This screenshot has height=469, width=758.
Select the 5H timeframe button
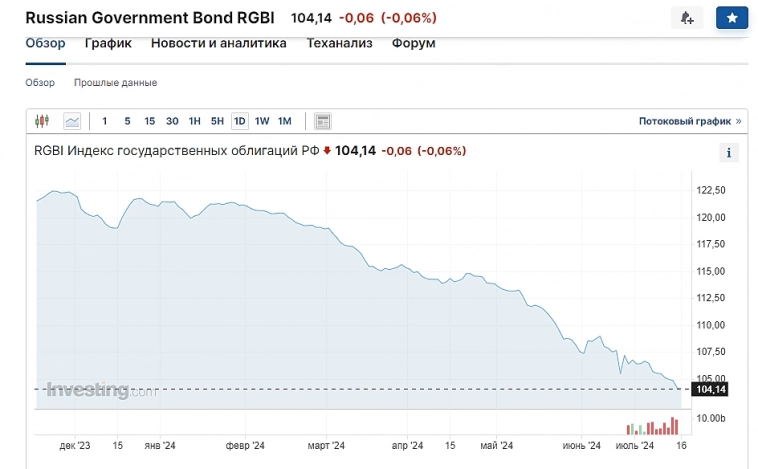pyautogui.click(x=217, y=121)
